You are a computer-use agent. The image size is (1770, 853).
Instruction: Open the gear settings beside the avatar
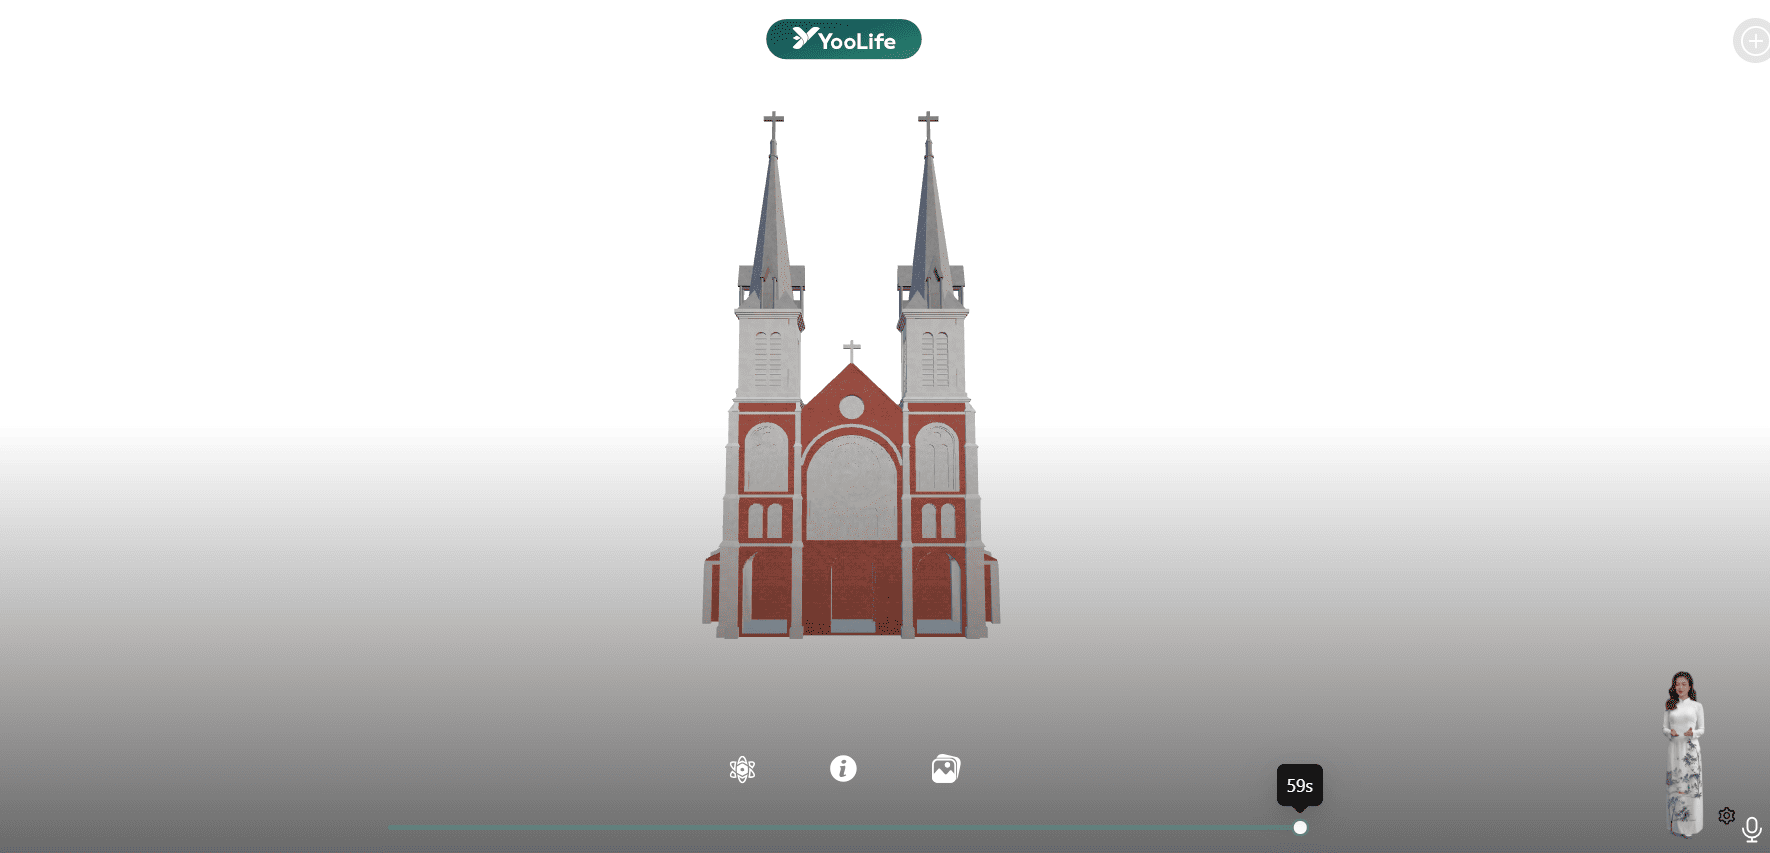pyautogui.click(x=1726, y=816)
